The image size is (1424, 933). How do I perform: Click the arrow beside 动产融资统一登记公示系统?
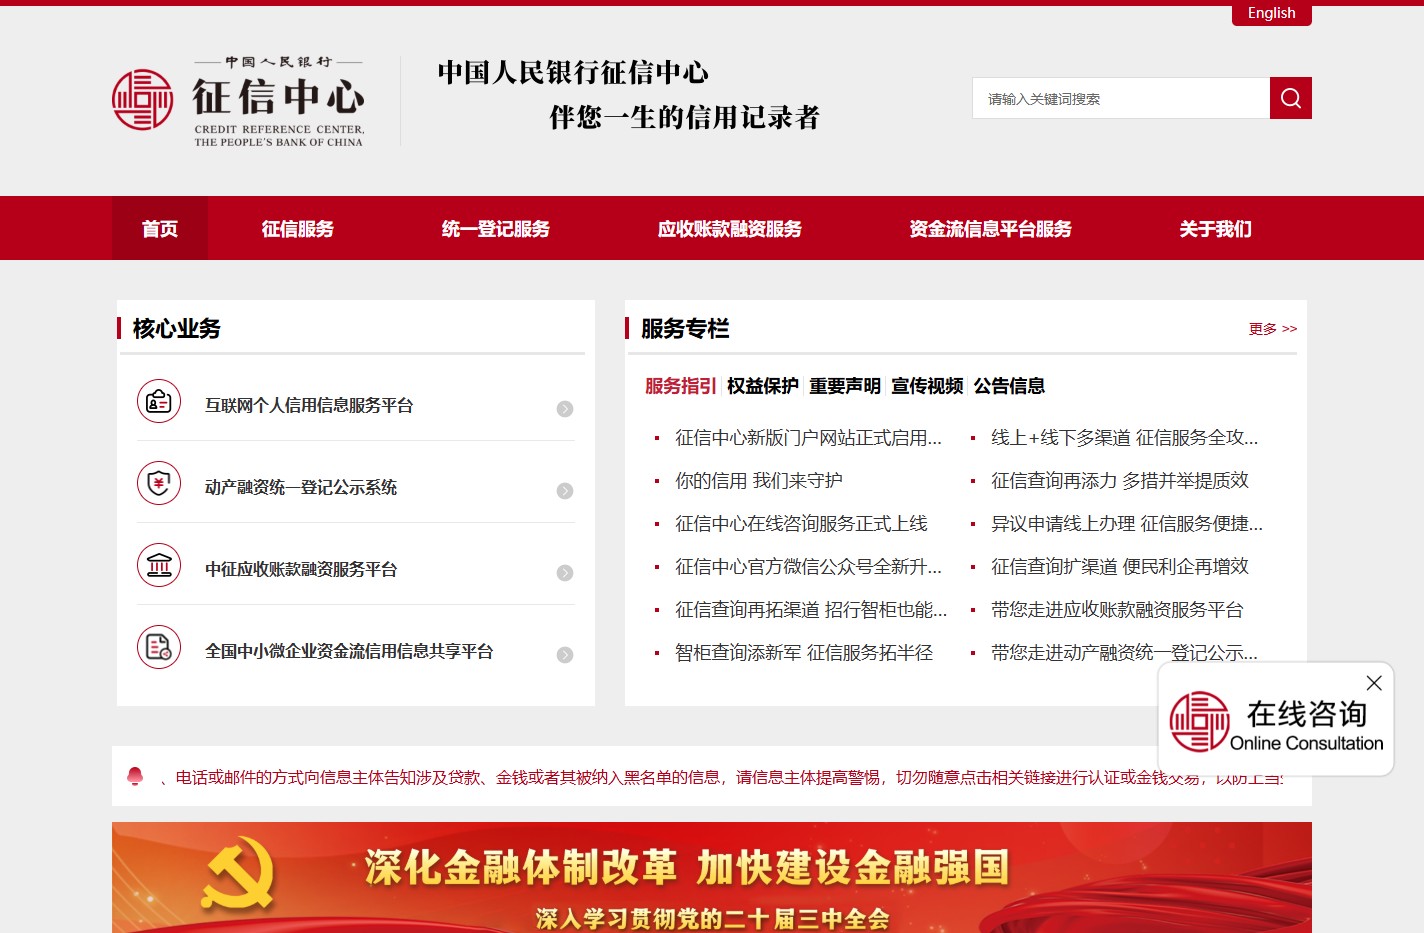click(565, 491)
